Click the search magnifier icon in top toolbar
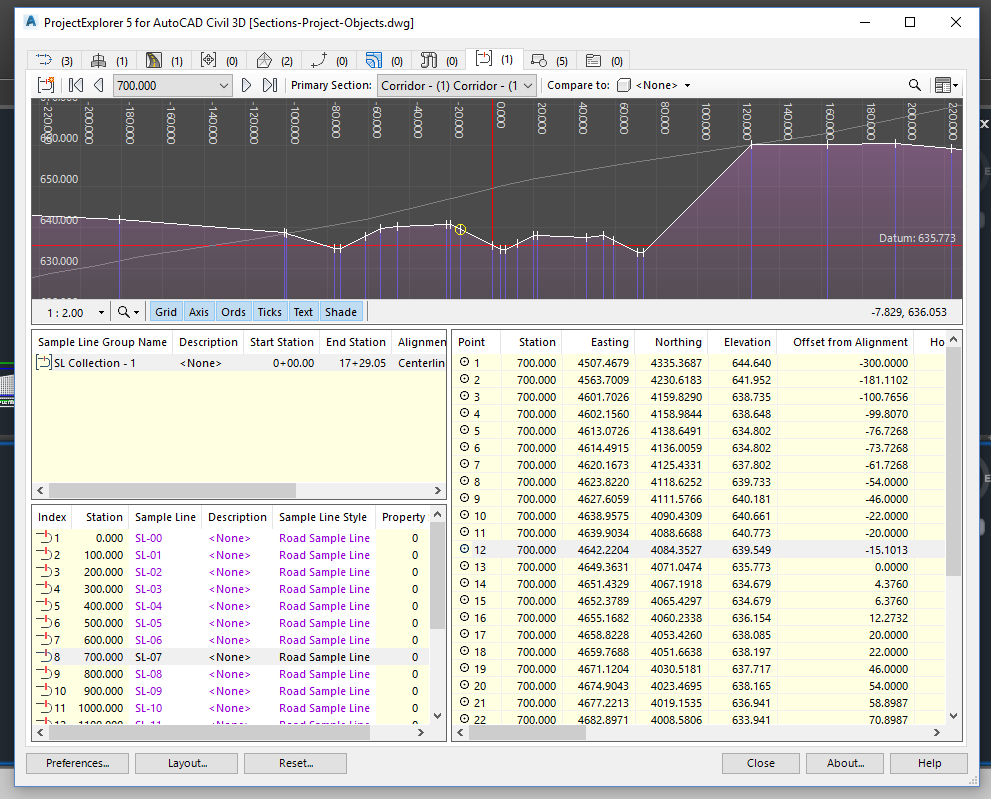Screen dimensions: 991x799 pyautogui.click(x=914, y=85)
